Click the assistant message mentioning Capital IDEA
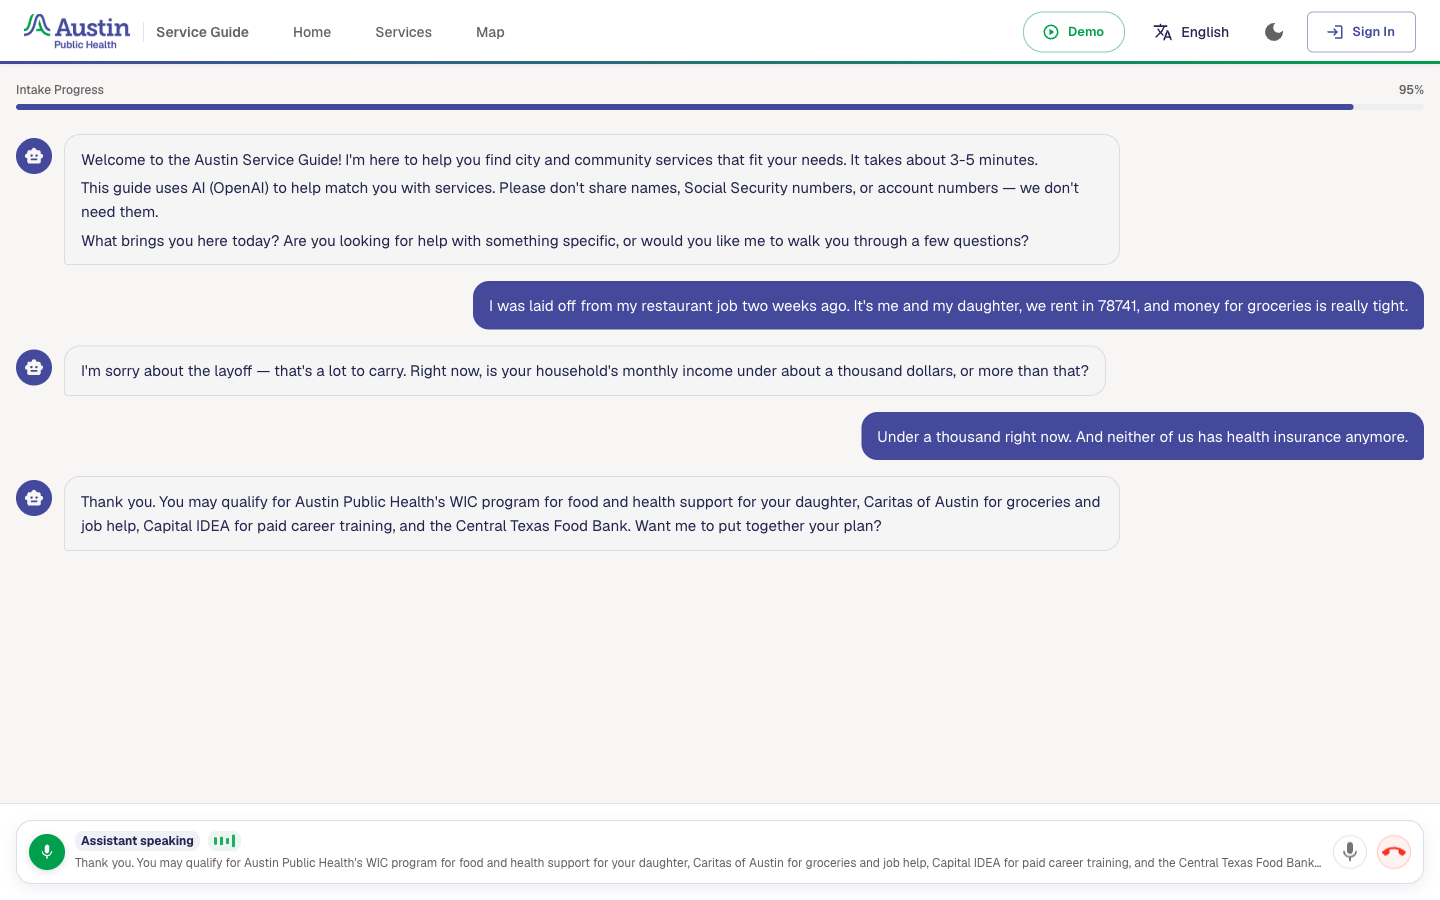The image size is (1440, 900). click(592, 514)
